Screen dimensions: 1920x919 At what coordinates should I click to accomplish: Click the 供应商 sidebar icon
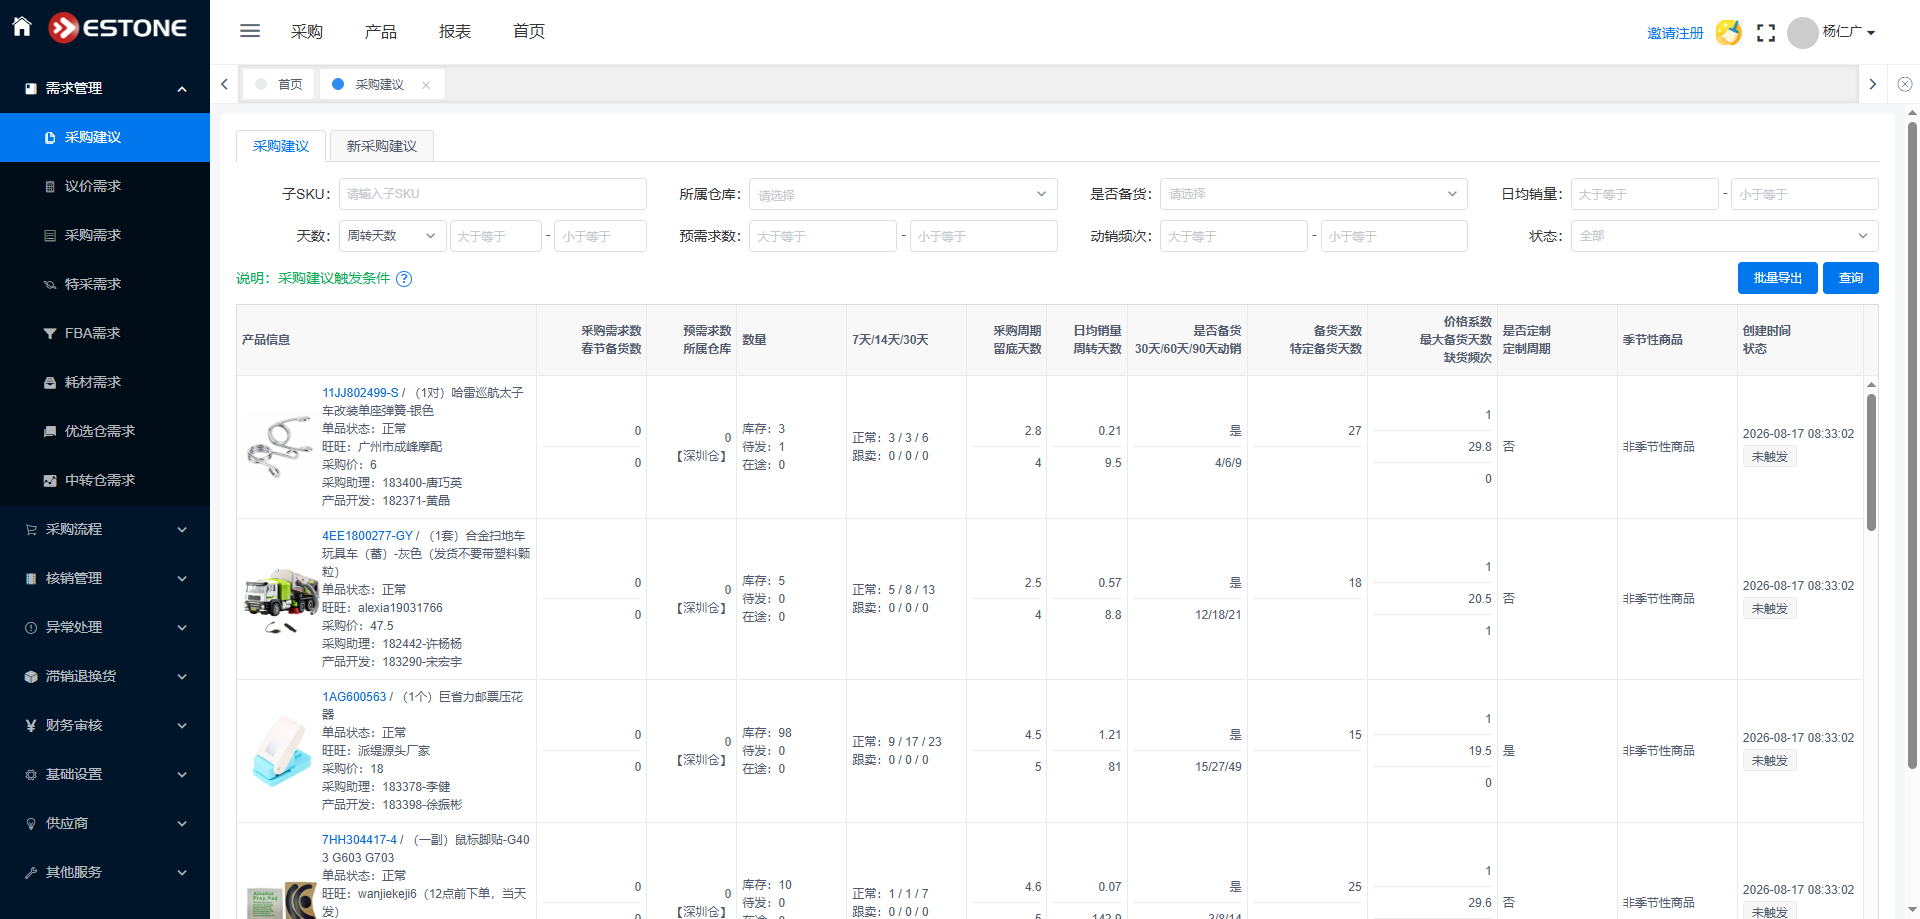pos(31,824)
